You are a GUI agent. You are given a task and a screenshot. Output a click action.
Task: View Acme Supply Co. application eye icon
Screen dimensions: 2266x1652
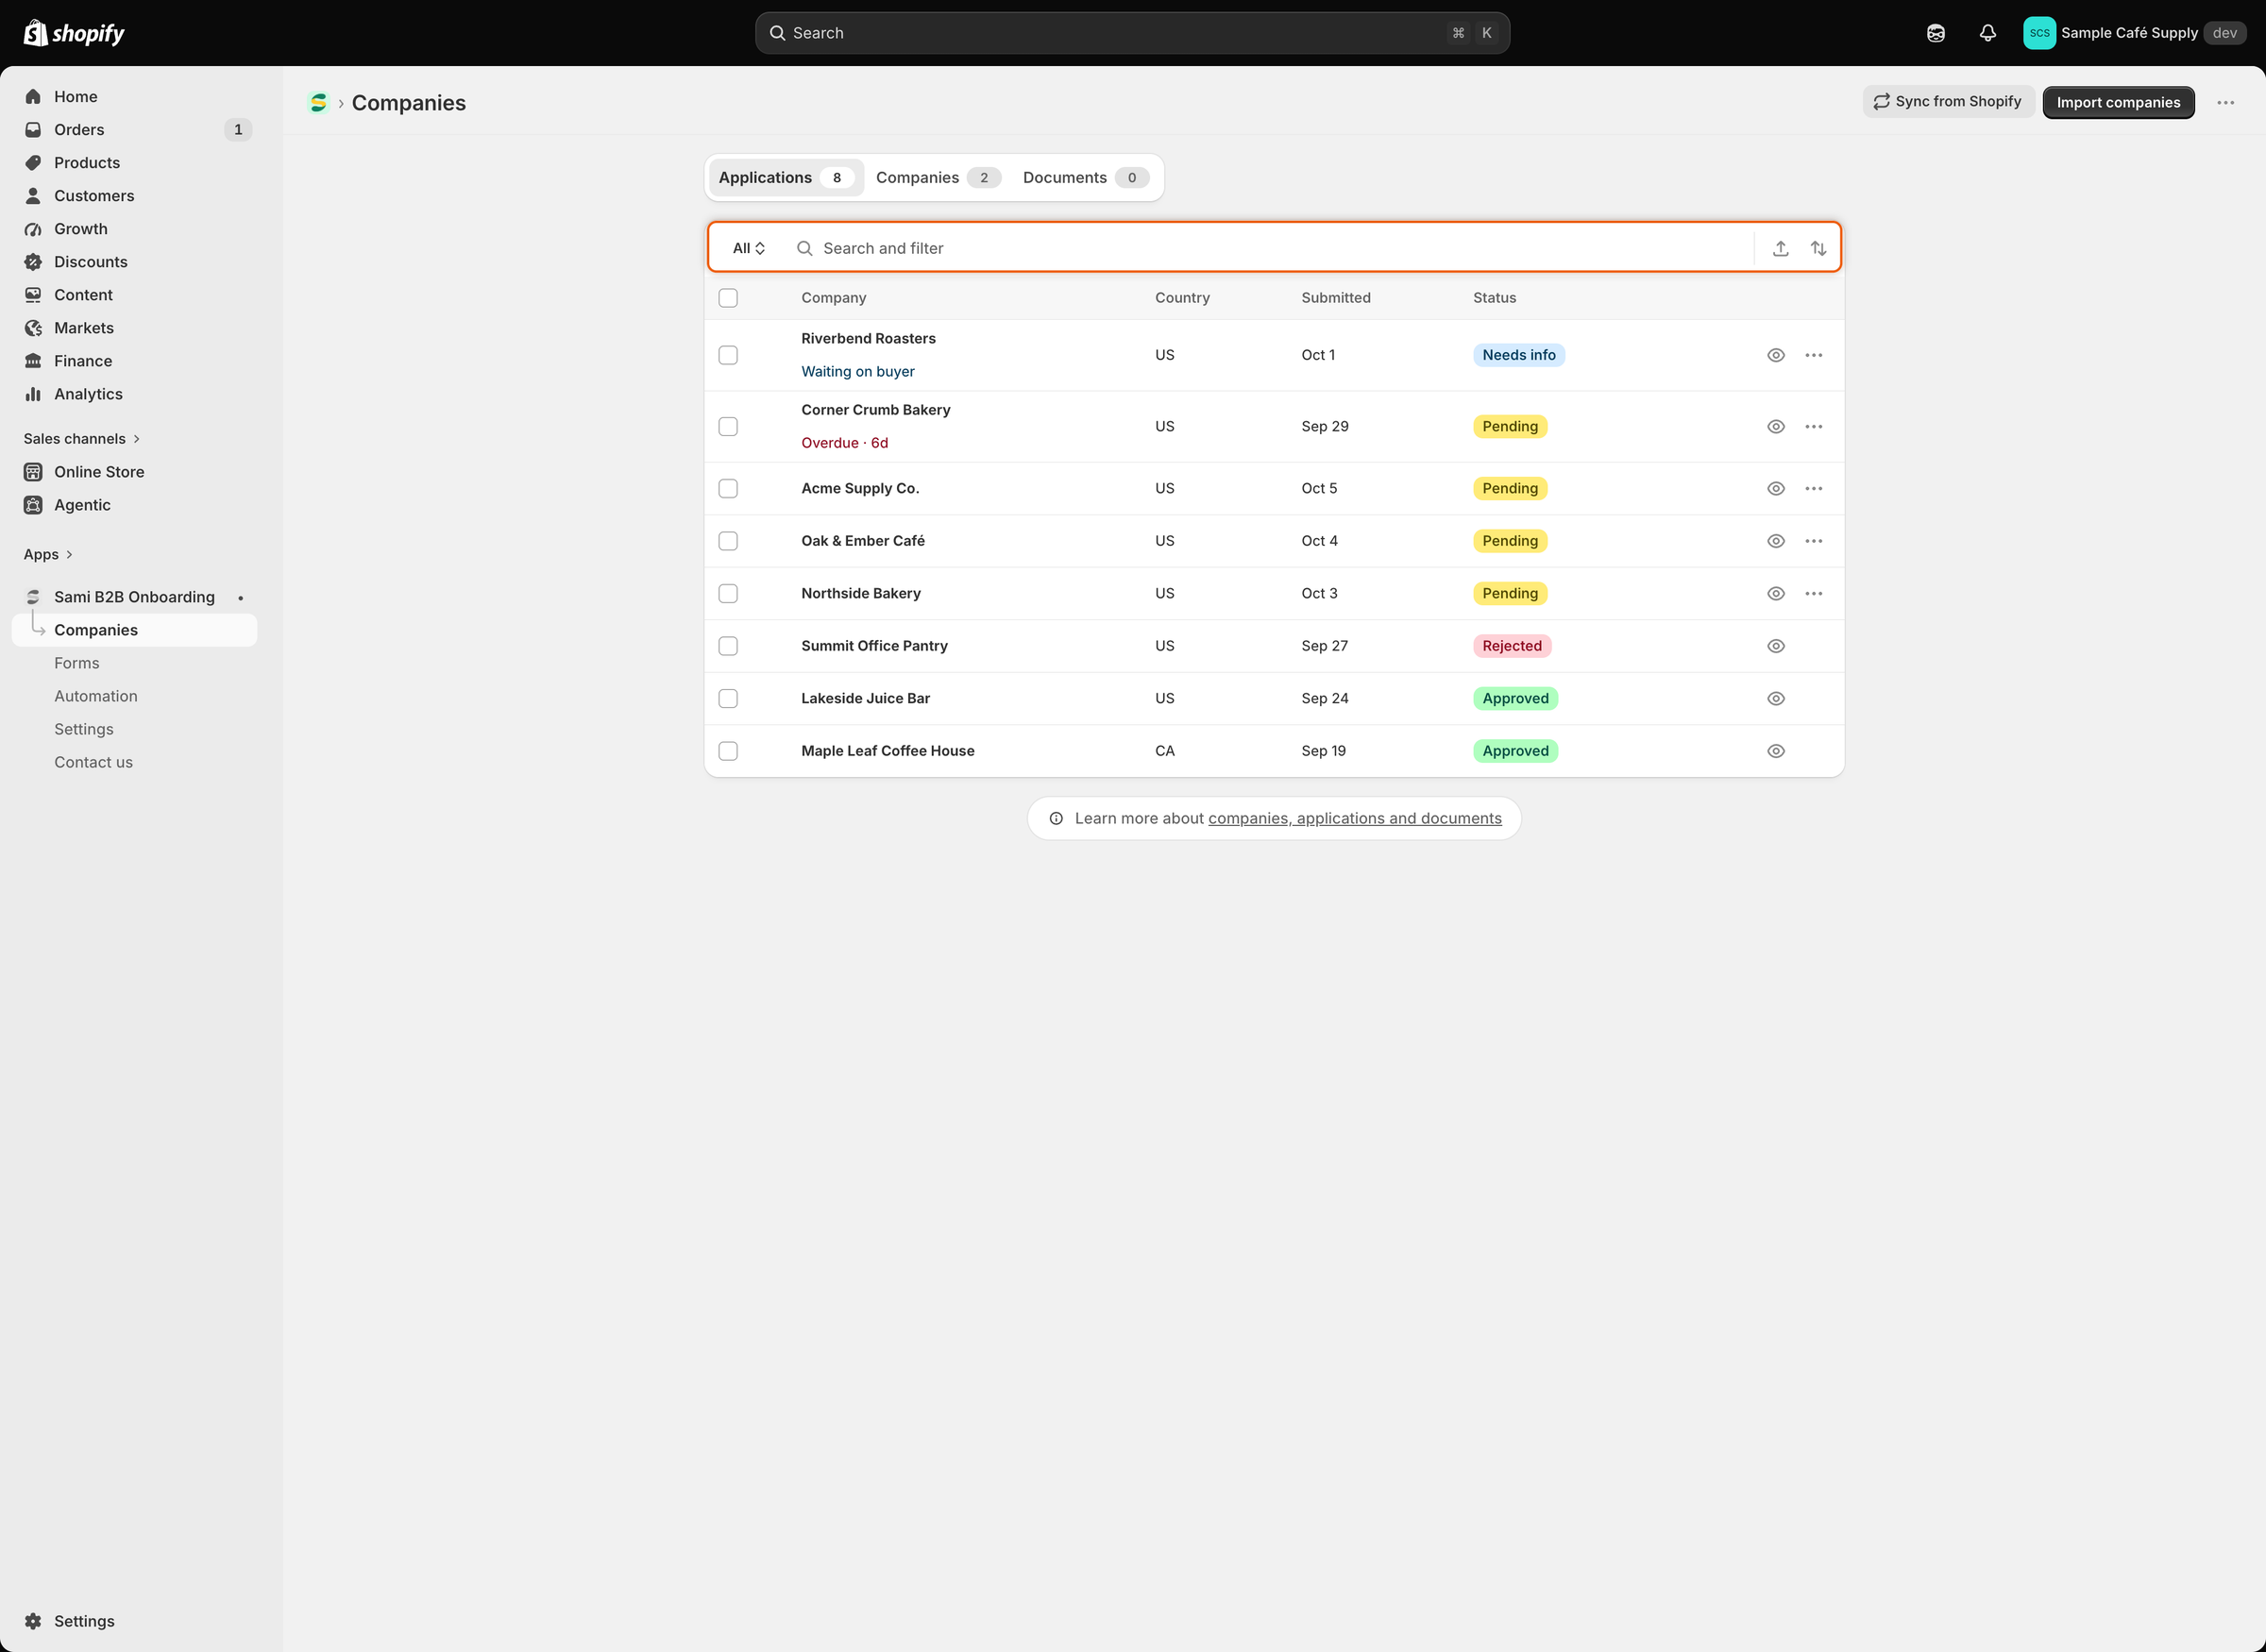point(1776,489)
